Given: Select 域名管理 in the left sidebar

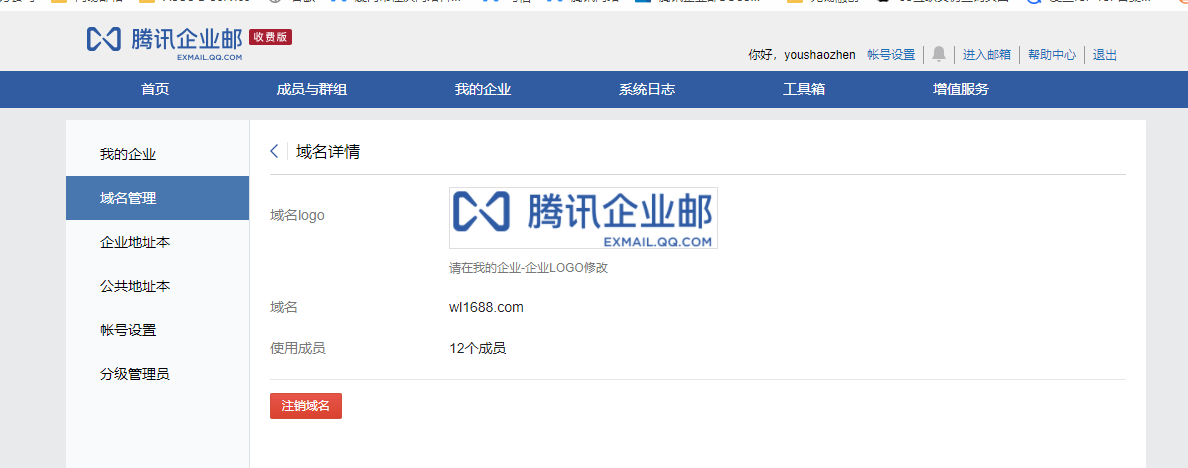Looking at the screenshot, I should pyautogui.click(x=158, y=198).
